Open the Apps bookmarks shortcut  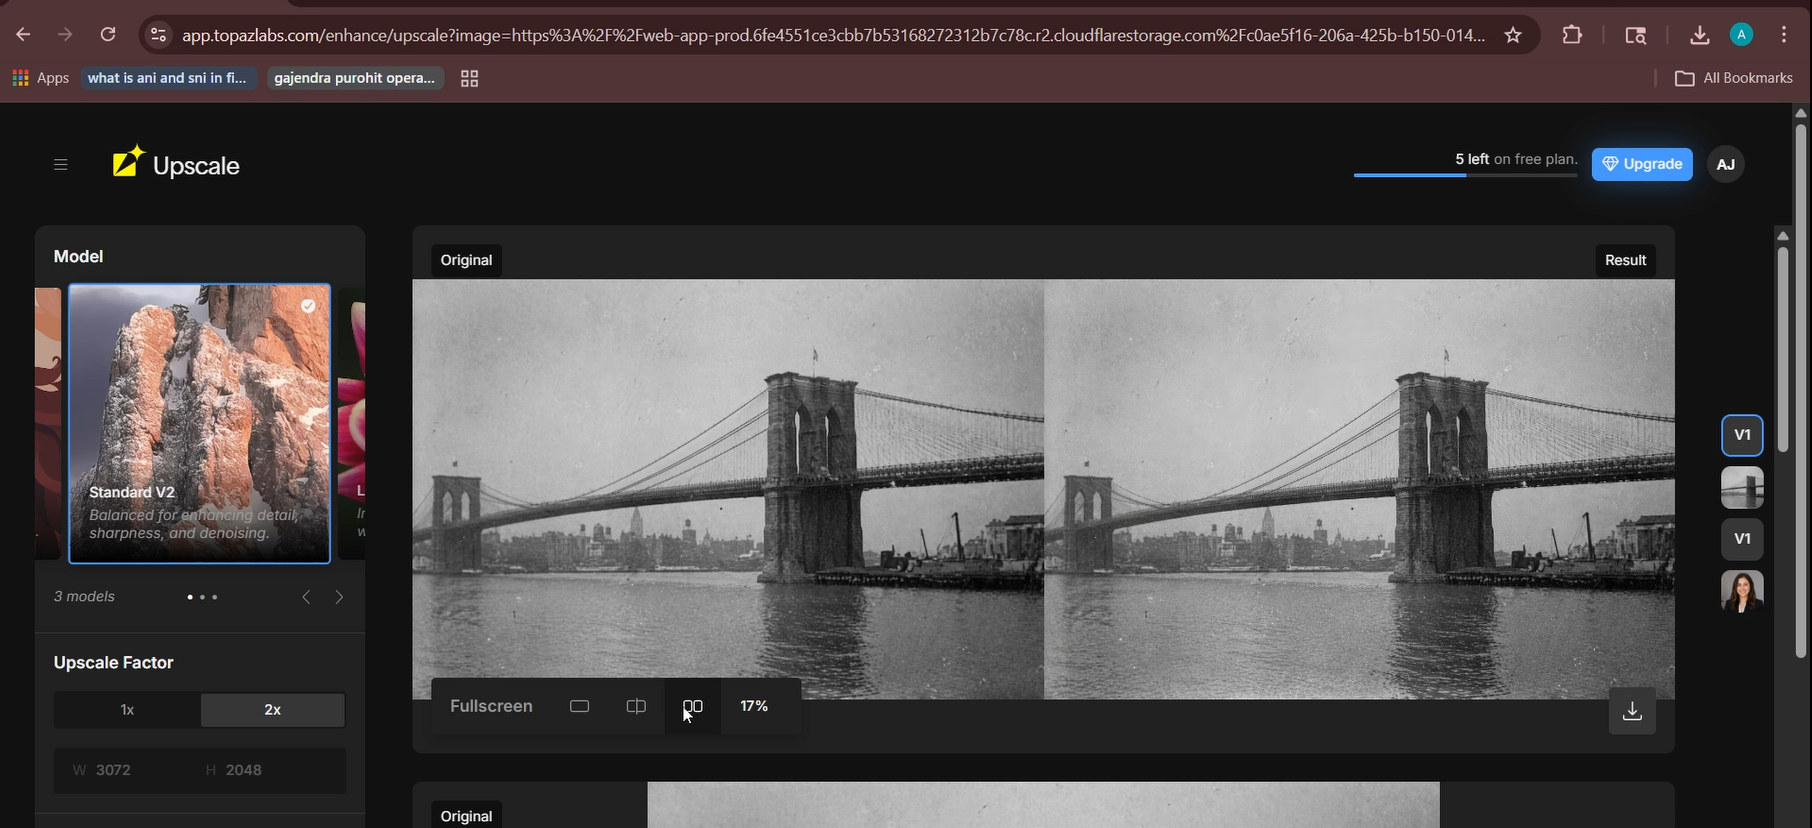(40, 78)
